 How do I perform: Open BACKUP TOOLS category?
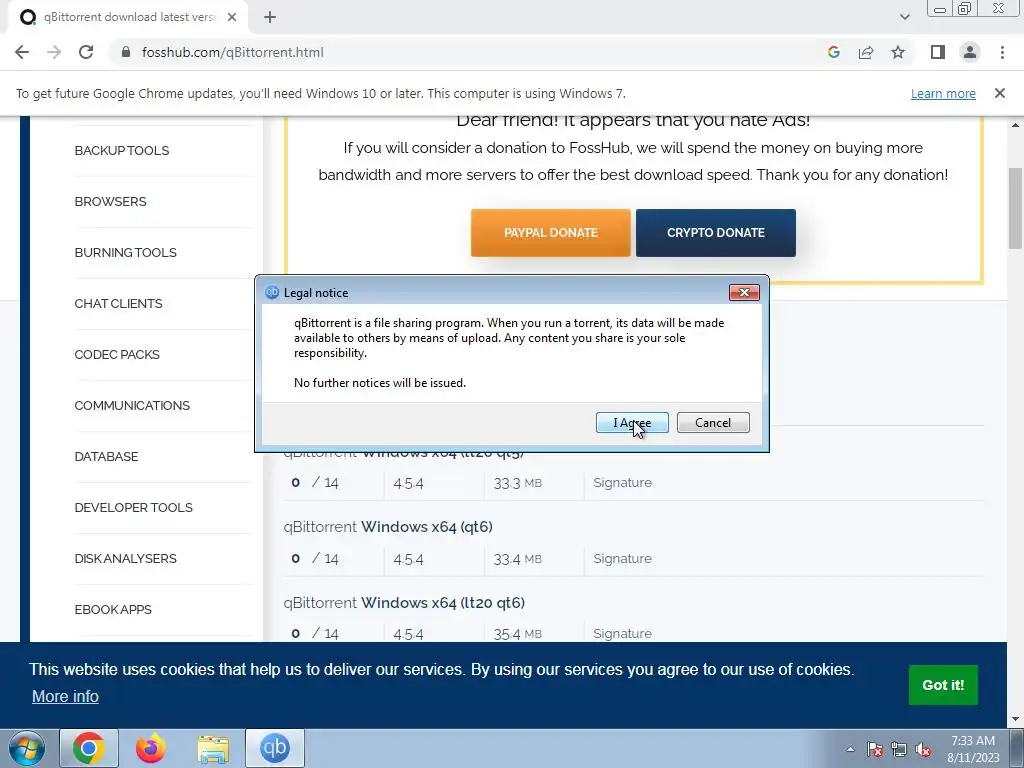(121, 150)
